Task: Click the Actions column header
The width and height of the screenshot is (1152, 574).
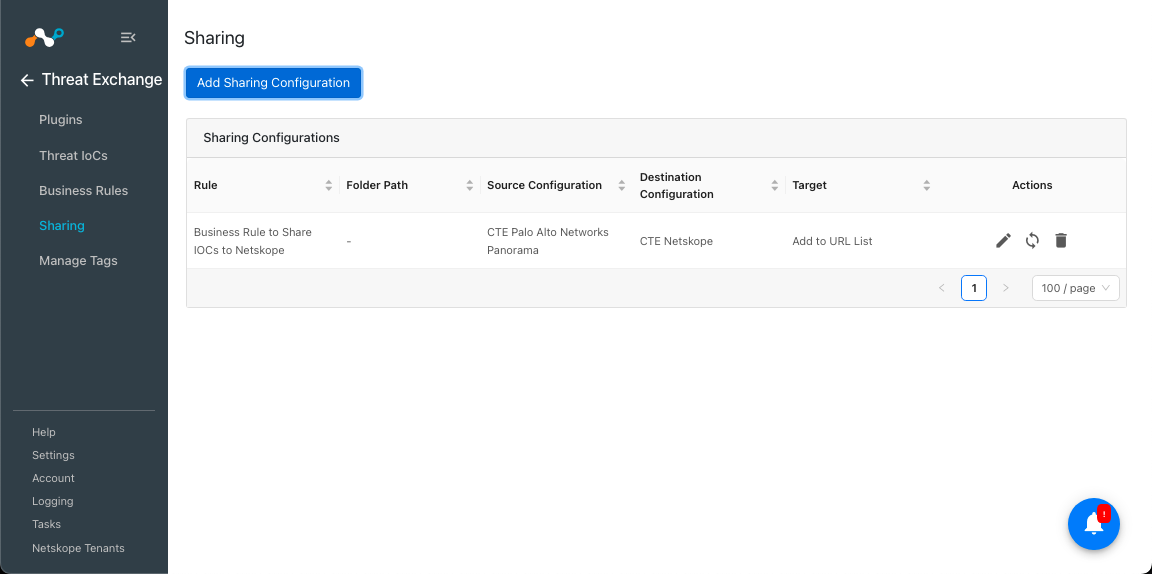Action: tap(1032, 185)
